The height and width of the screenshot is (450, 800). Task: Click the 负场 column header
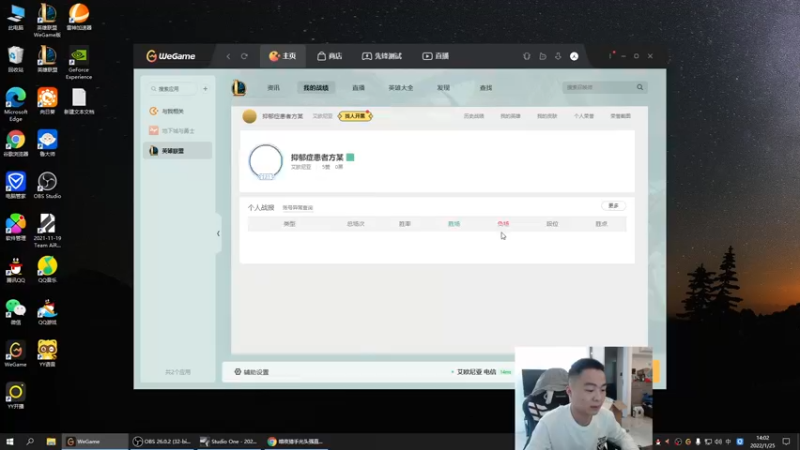point(503,223)
